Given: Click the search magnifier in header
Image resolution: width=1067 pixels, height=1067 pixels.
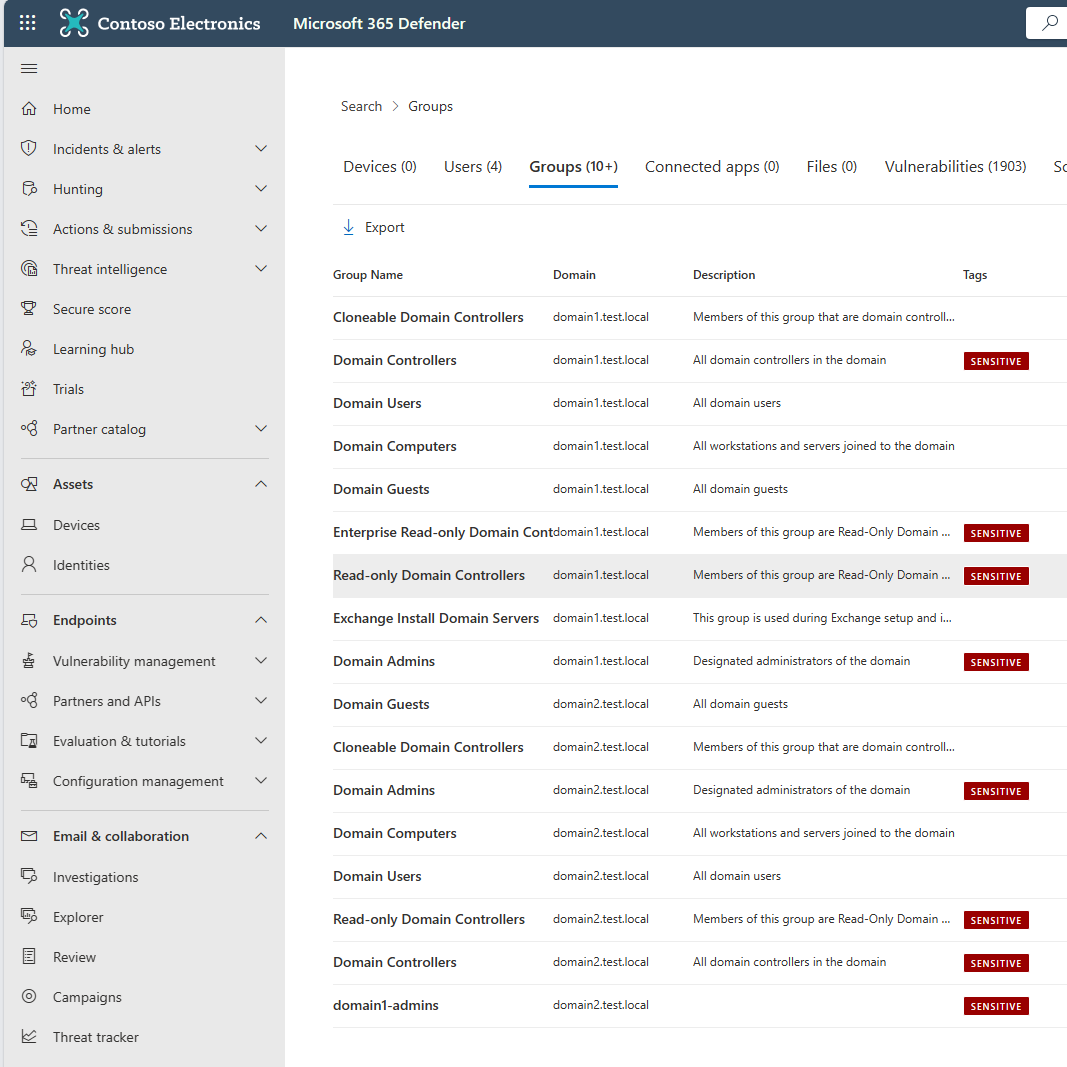Looking at the screenshot, I should pyautogui.click(x=1050, y=23).
